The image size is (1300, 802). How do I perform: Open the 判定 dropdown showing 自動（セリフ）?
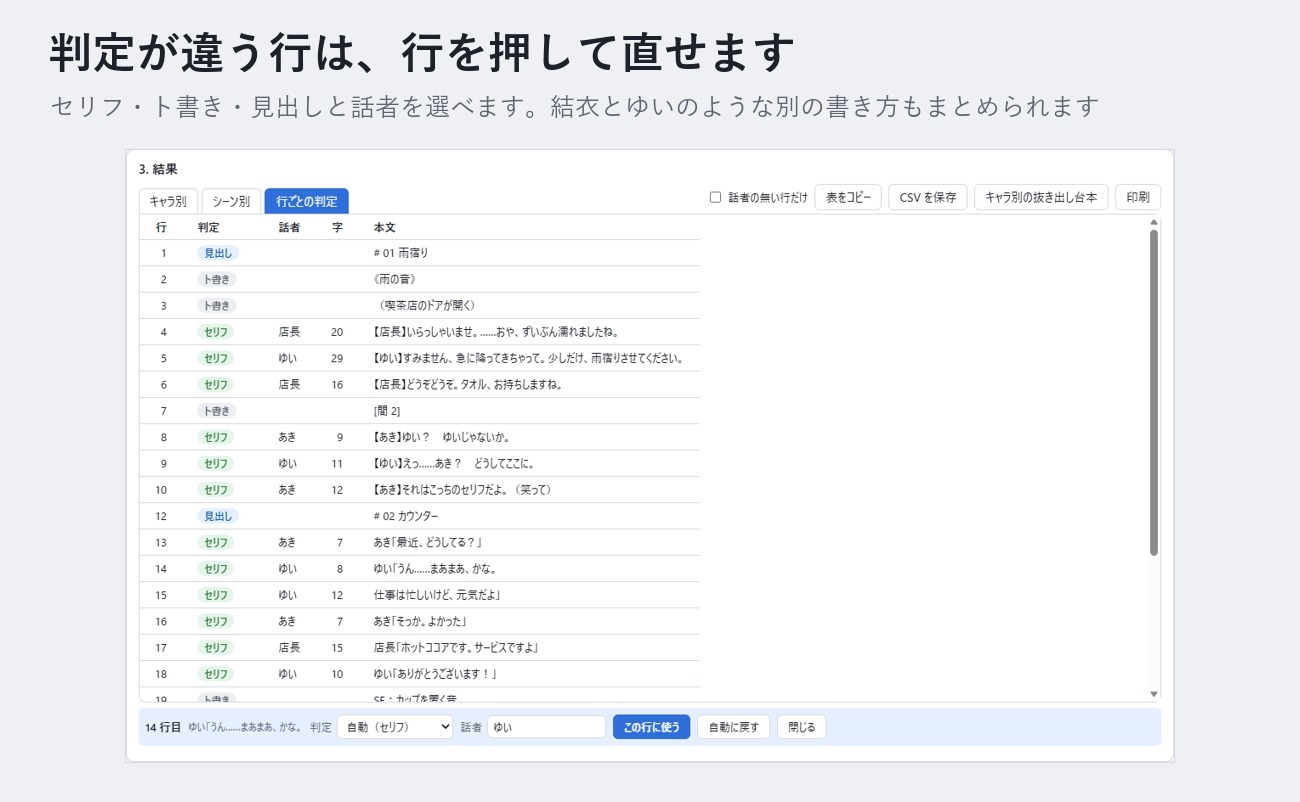coord(395,727)
